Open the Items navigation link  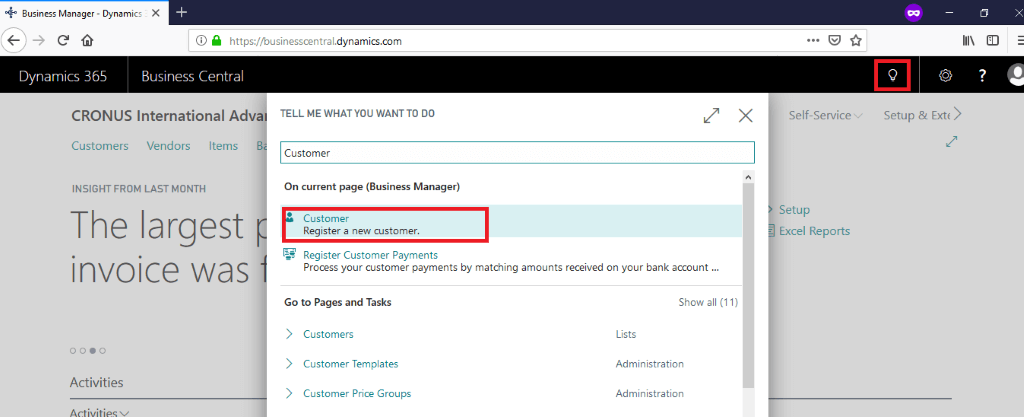pos(223,146)
